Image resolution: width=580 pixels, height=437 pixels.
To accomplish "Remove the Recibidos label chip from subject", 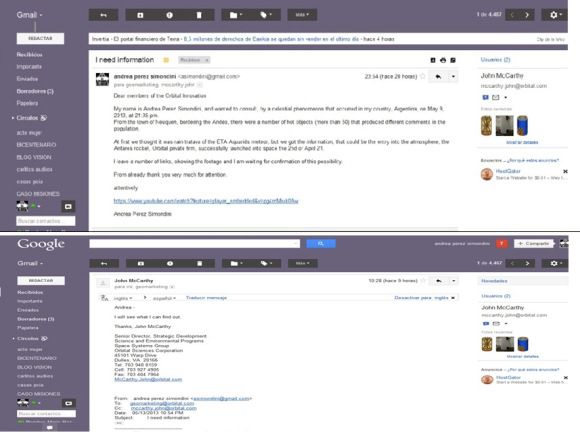I will [207, 60].
